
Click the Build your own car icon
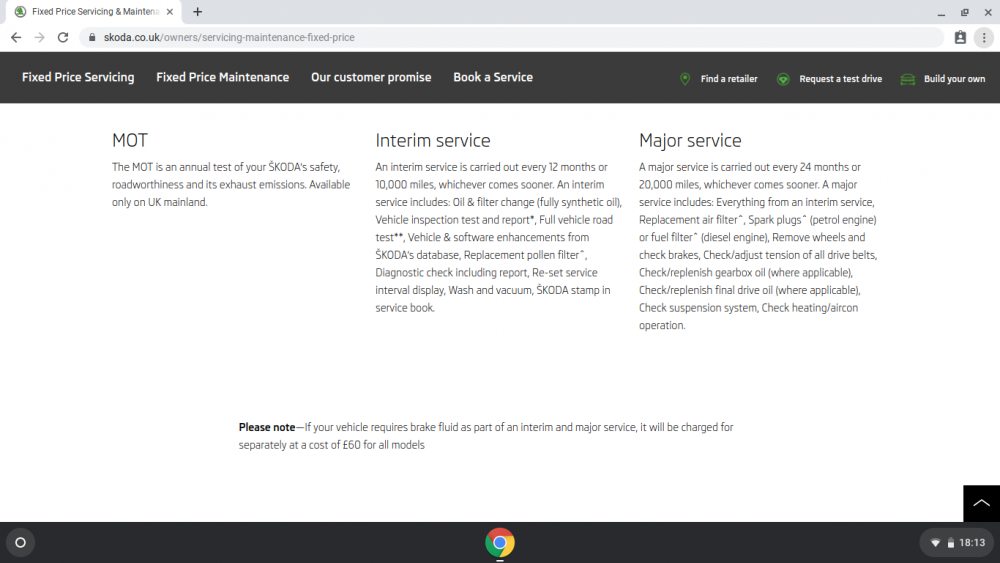[x=908, y=79]
